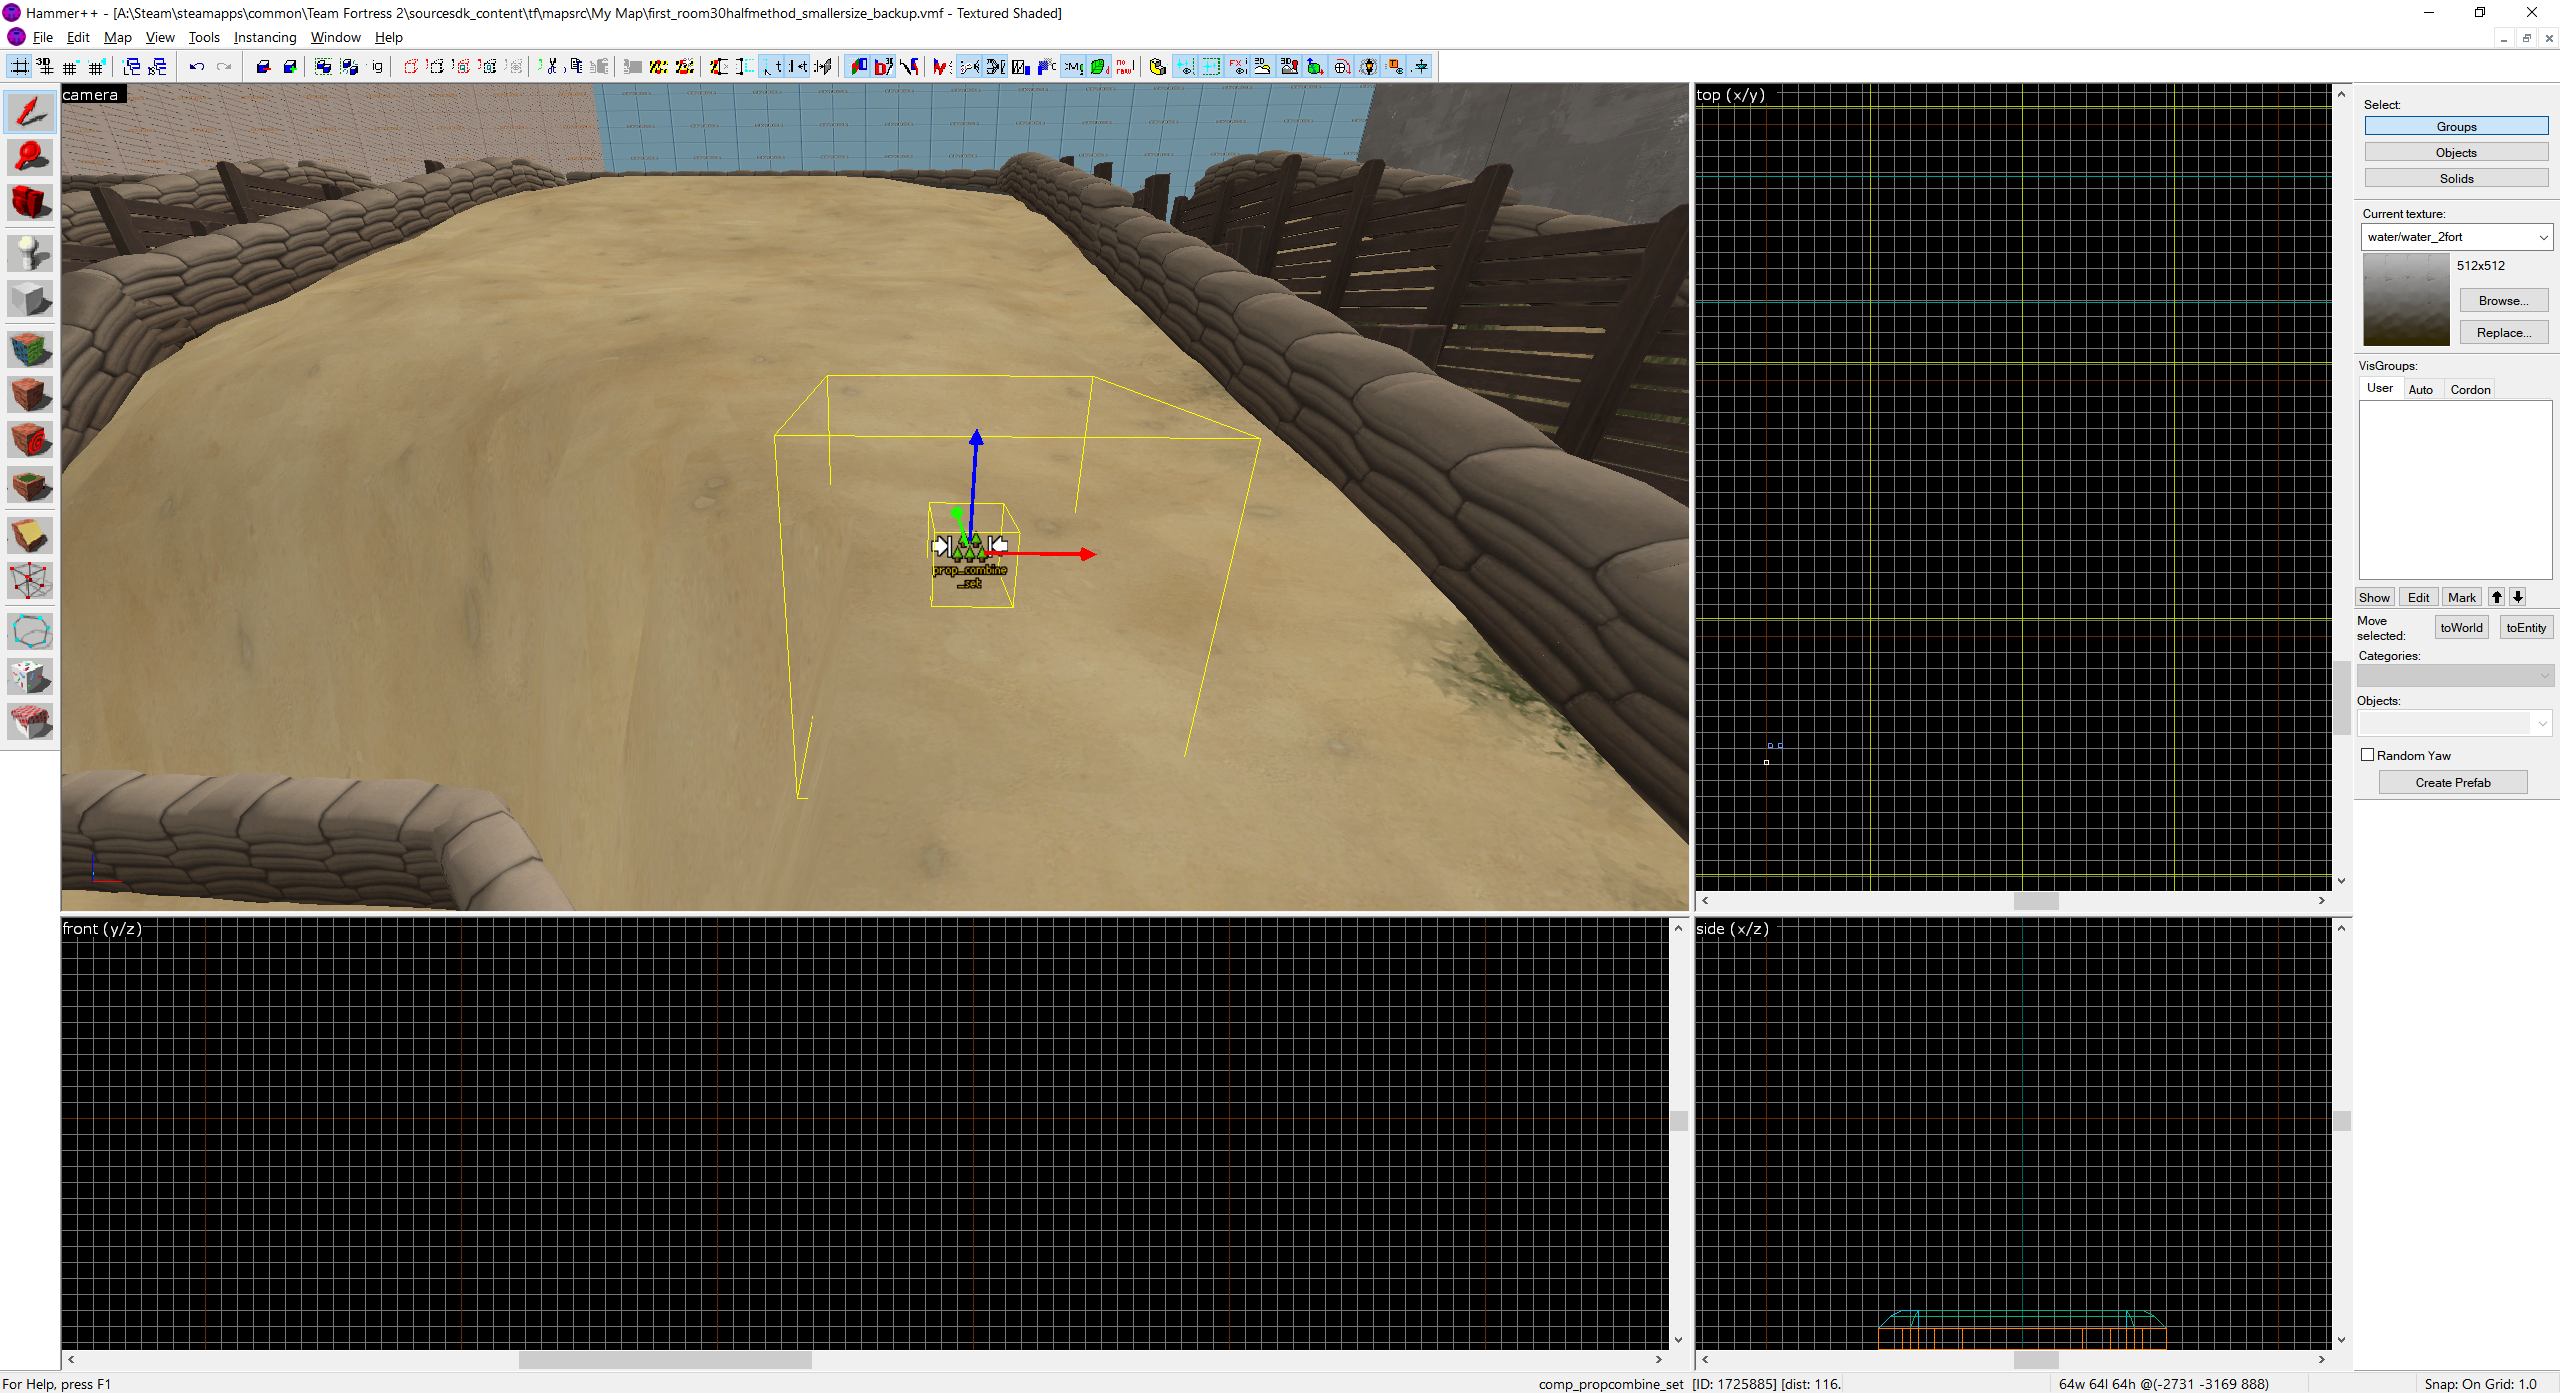Expand the Current texture dropdown
2560x1393 pixels.
[x=2543, y=237]
